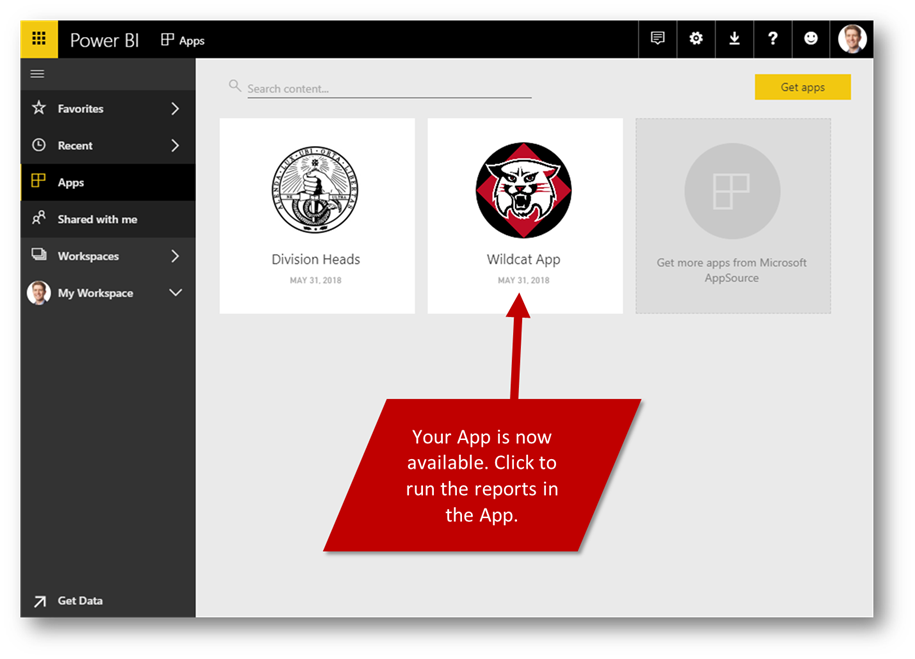Screen dimensions: 915x659
Task: Expand the Recent chevron
Action: (x=175, y=145)
